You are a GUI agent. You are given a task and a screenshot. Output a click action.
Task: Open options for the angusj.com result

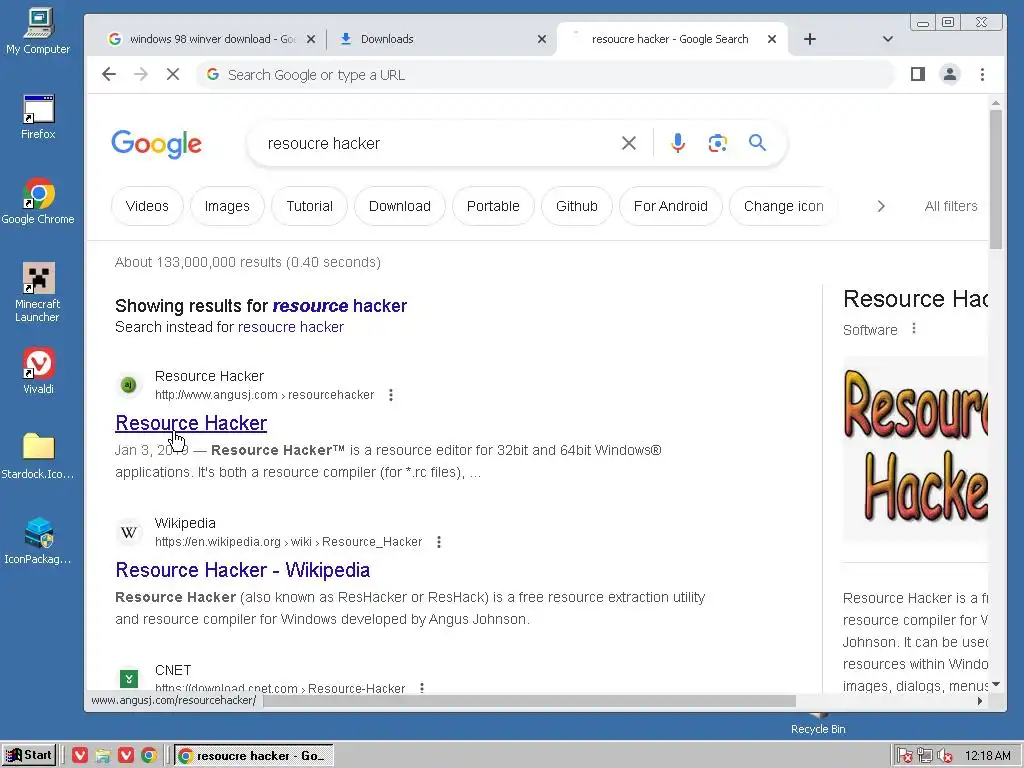pyautogui.click(x=391, y=395)
